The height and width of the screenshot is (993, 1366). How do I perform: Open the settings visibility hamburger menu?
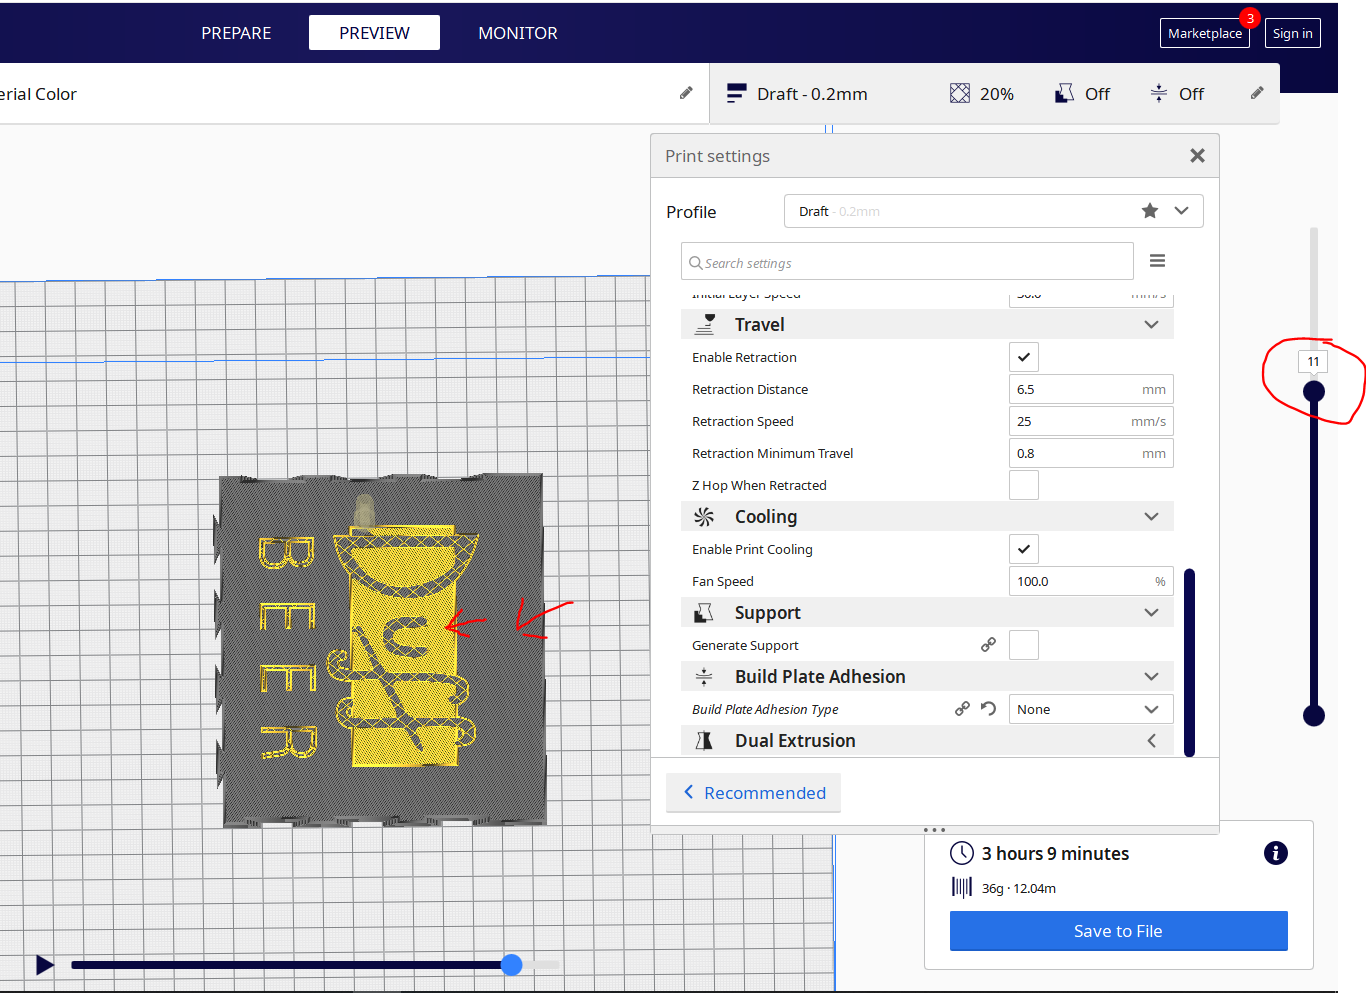tap(1157, 261)
